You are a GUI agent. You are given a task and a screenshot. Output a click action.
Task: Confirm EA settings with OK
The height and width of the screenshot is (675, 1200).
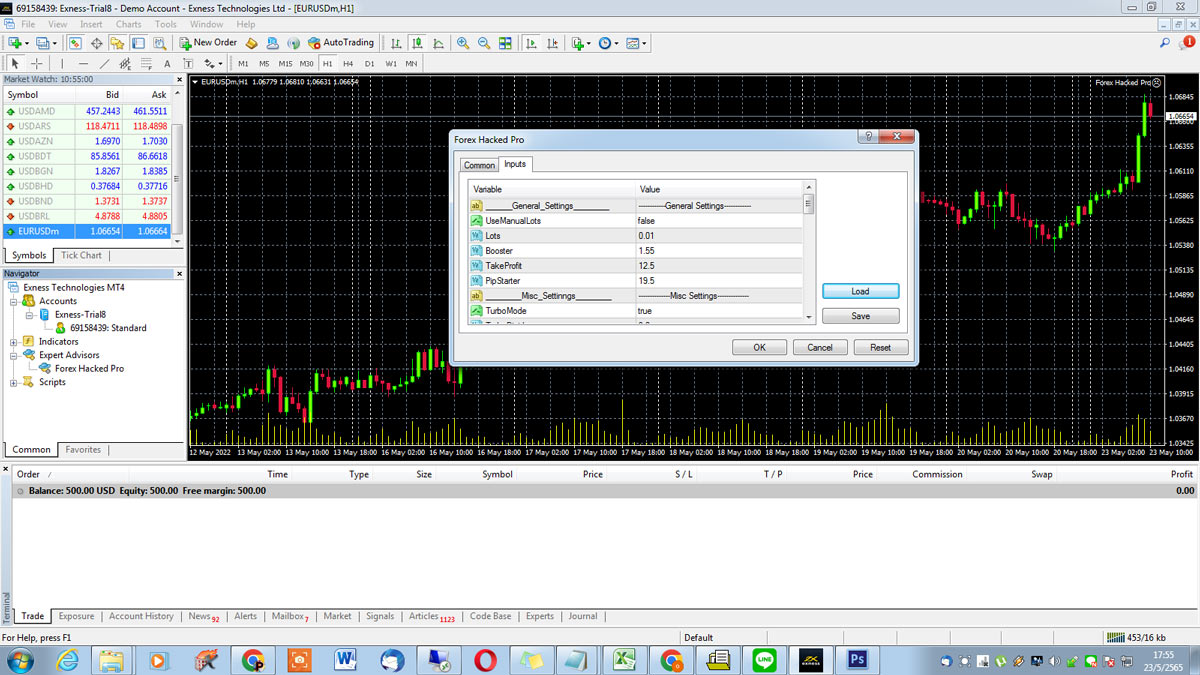tap(759, 347)
